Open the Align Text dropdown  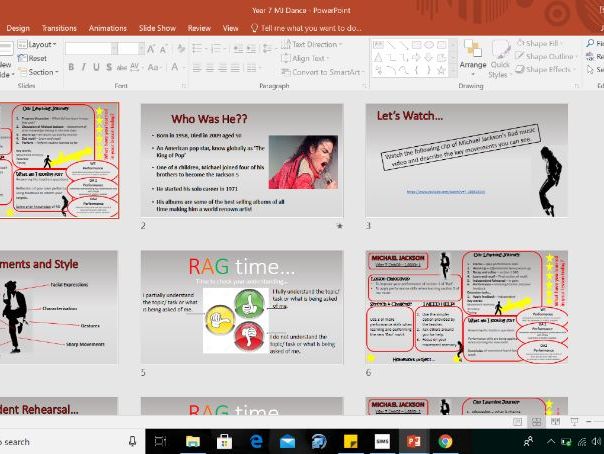(305, 58)
